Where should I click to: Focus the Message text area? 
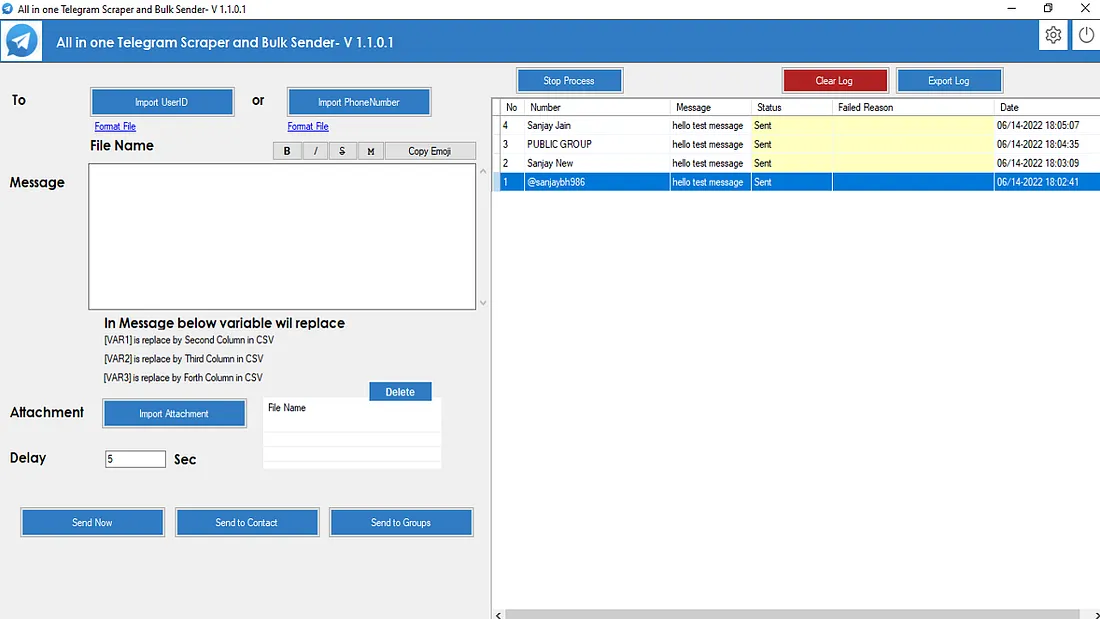click(x=282, y=237)
